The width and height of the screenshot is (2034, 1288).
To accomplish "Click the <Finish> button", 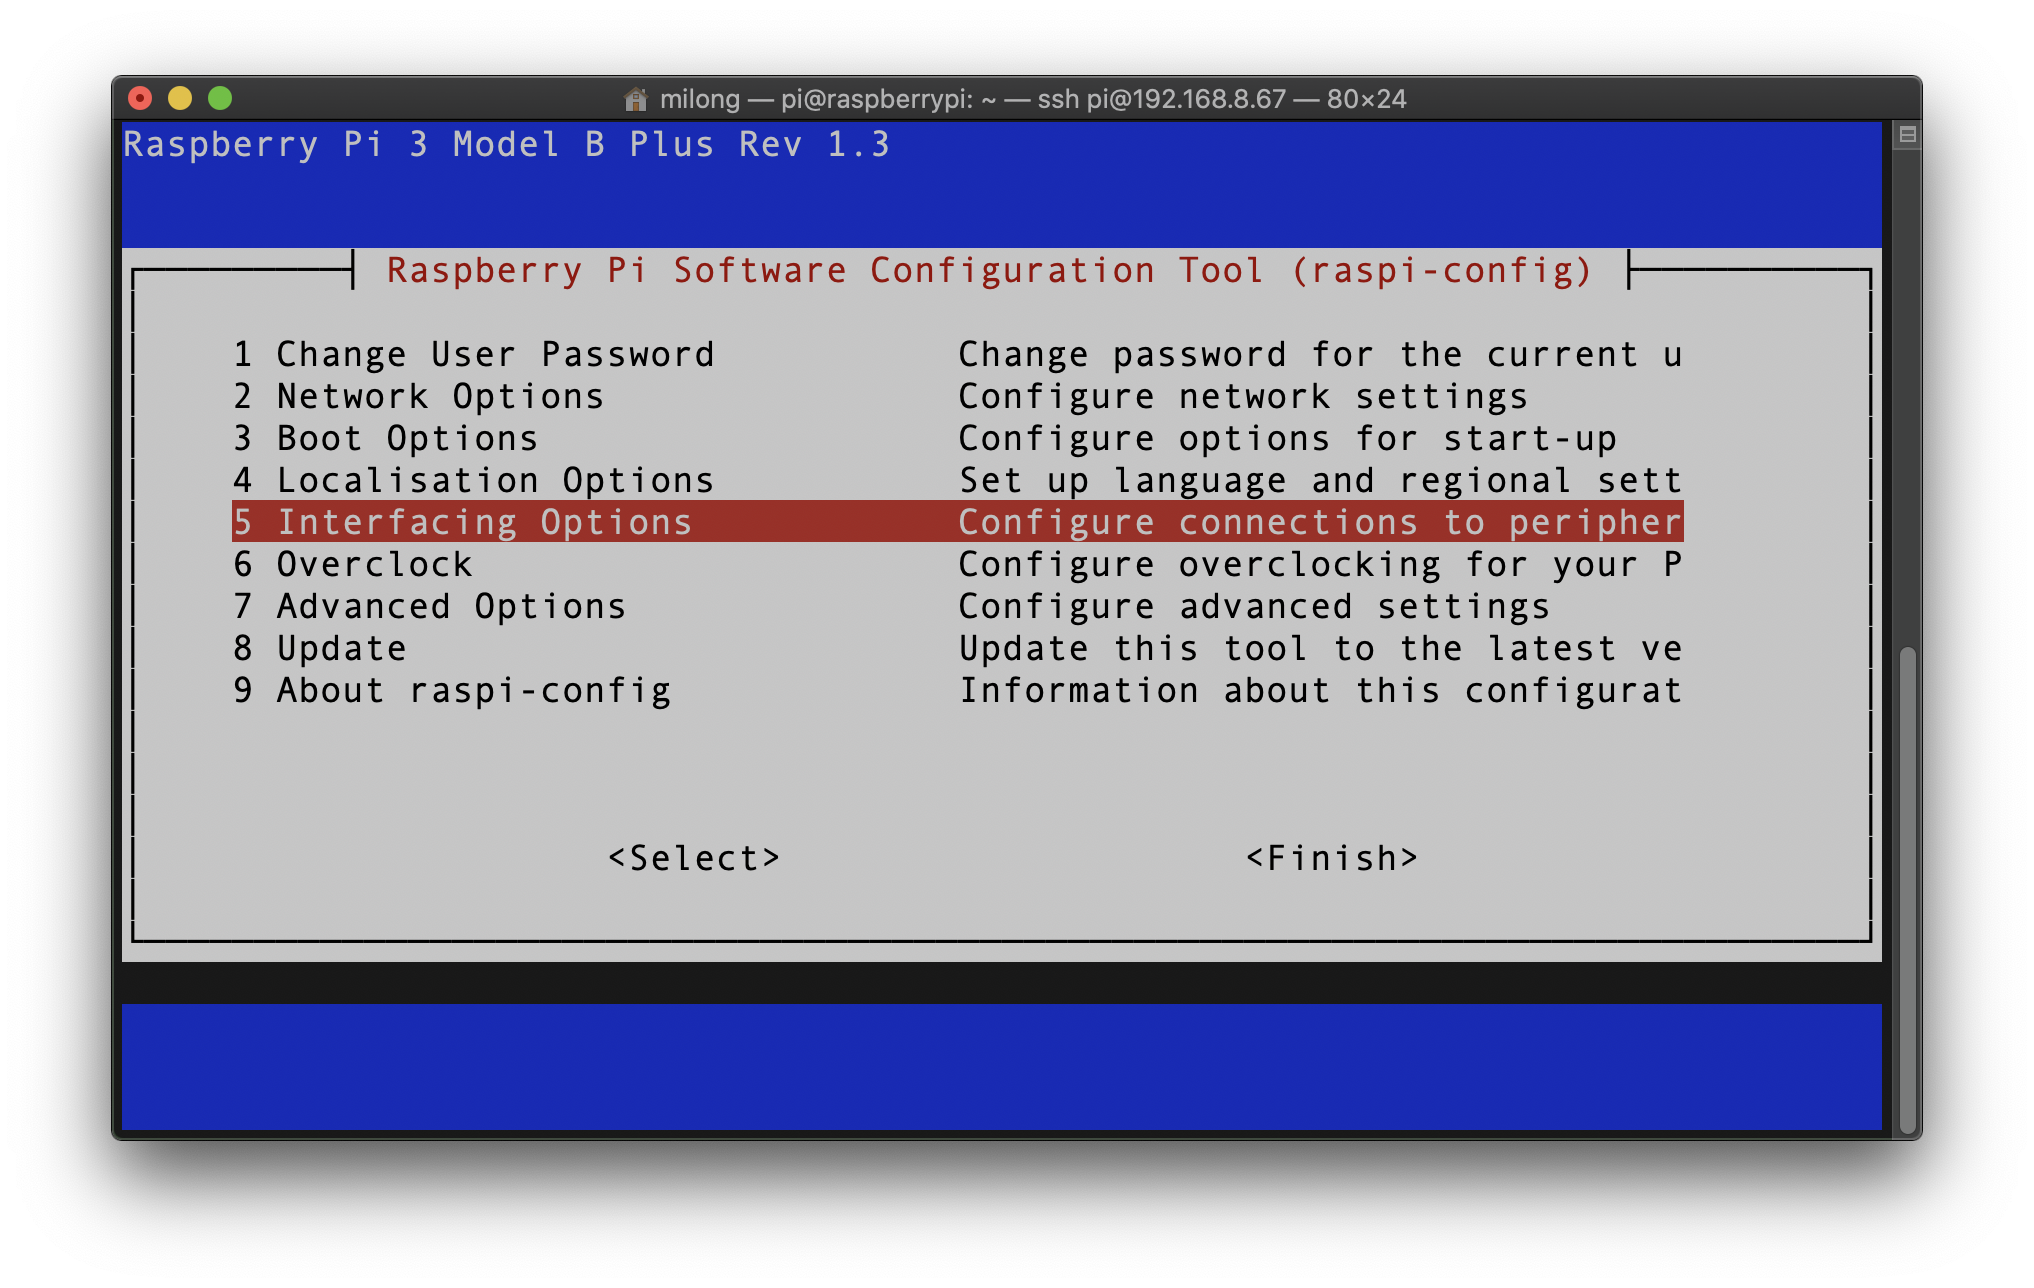I will tap(1332, 858).
